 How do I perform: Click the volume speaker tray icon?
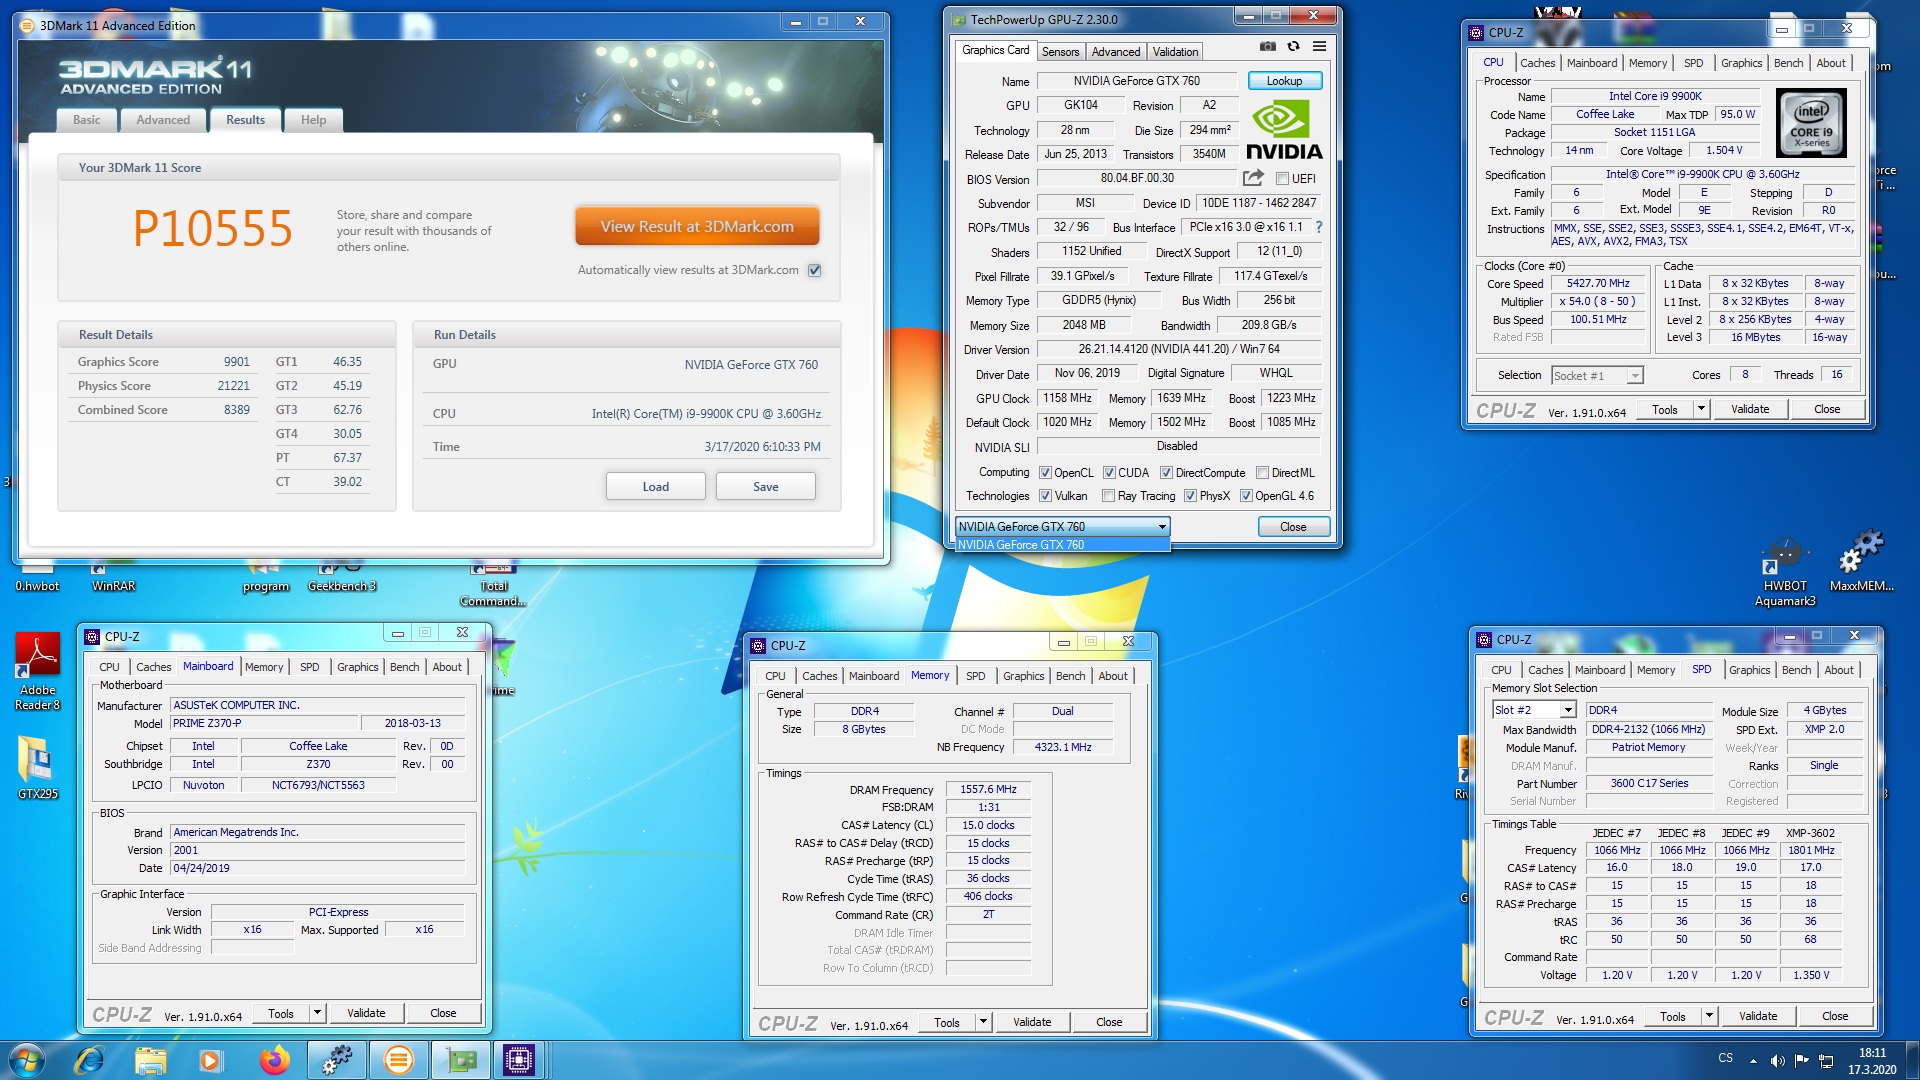(x=1777, y=1061)
